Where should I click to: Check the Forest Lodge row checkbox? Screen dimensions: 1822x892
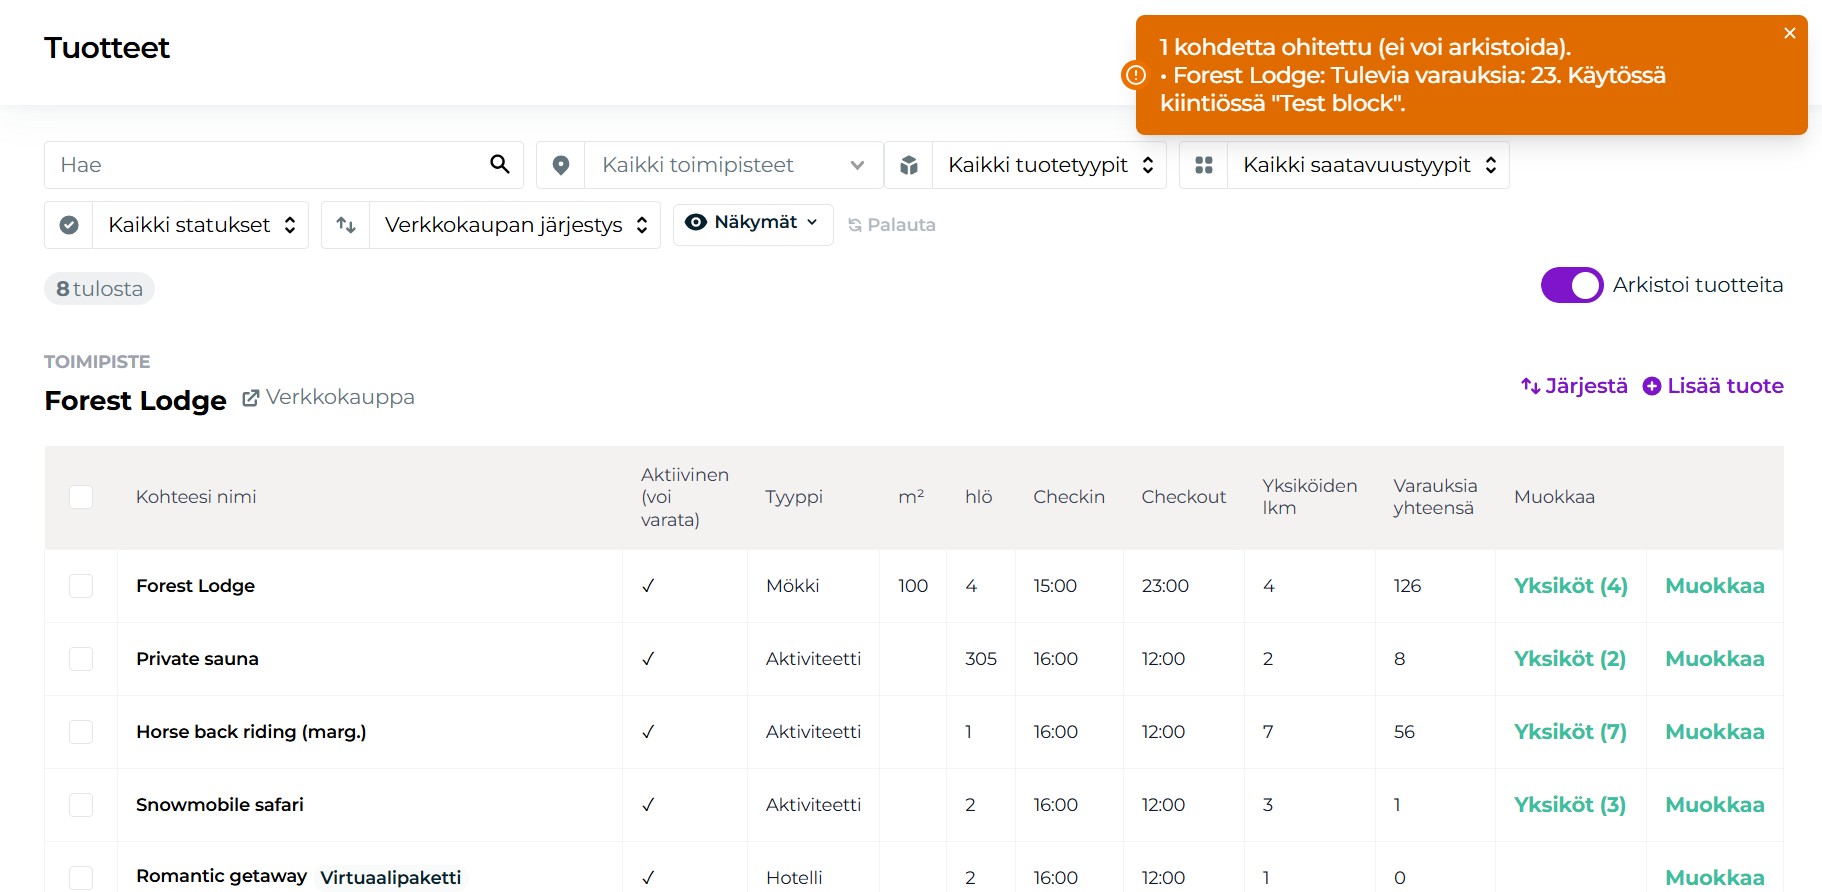[x=81, y=586]
